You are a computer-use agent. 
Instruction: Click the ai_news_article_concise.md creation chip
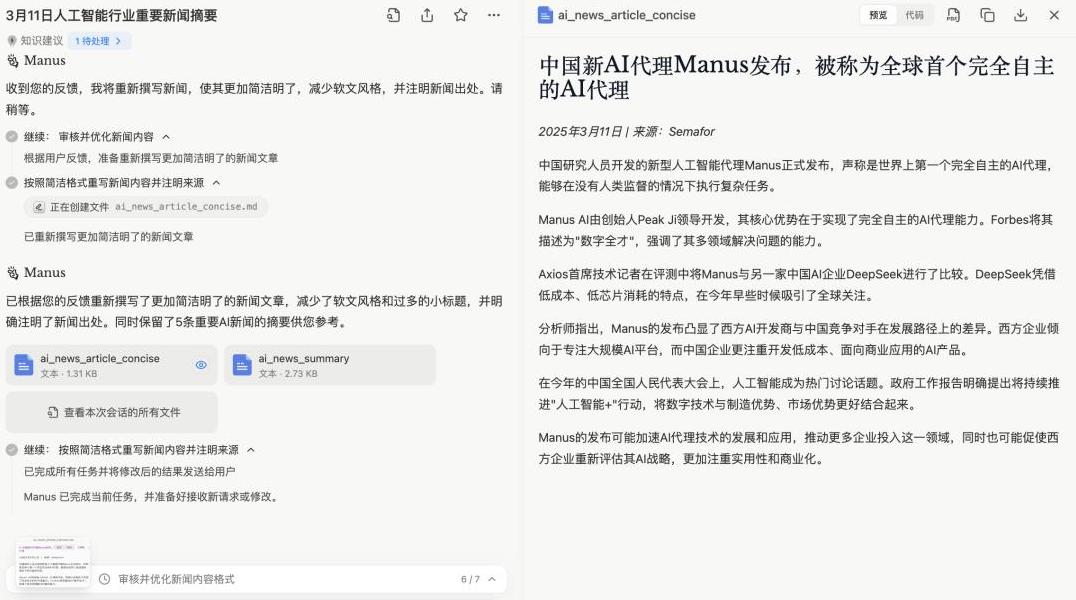(x=146, y=207)
